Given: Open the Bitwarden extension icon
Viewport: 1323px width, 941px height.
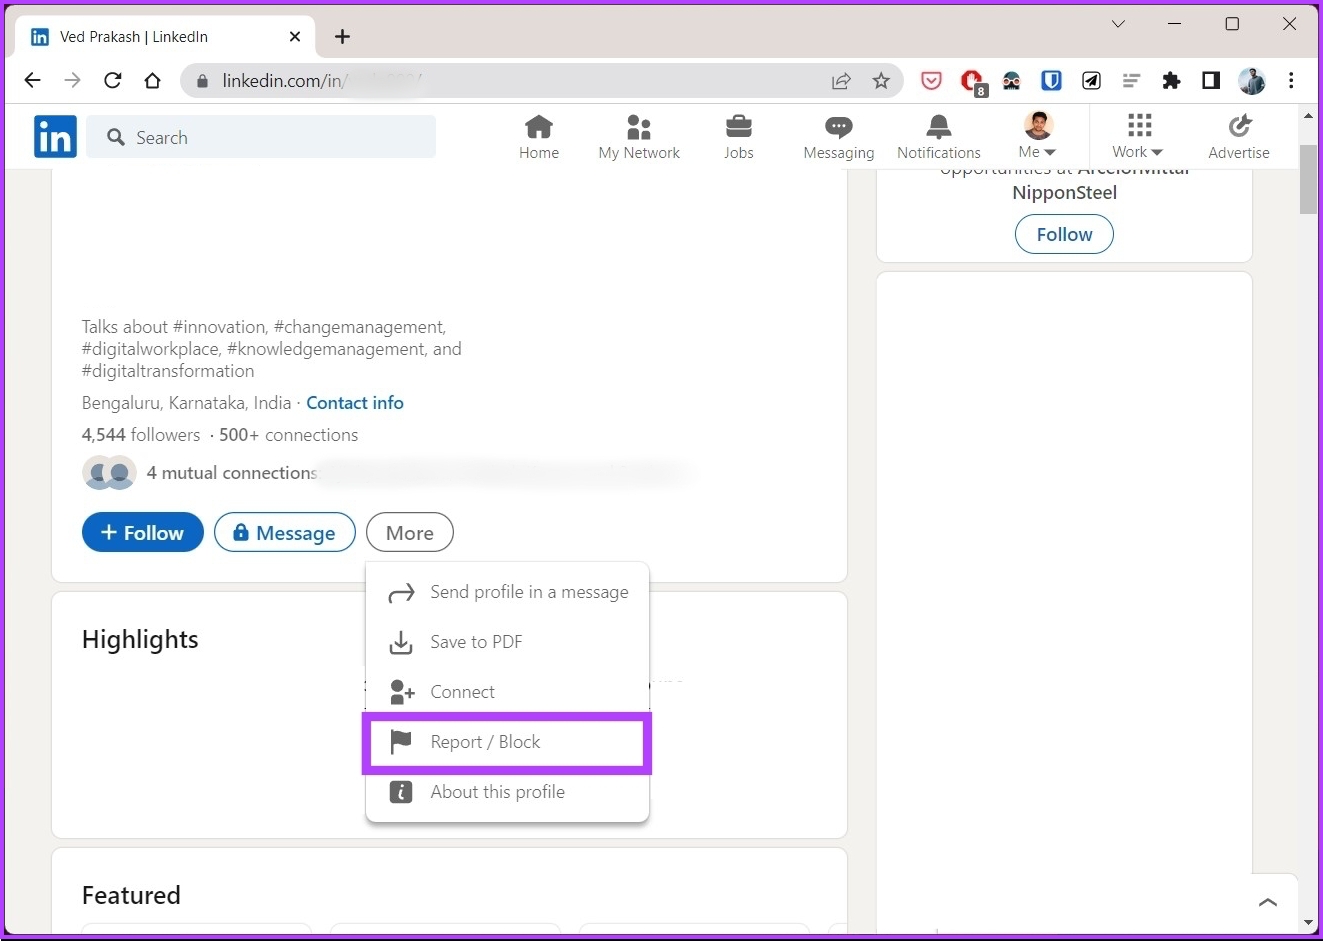Looking at the screenshot, I should (x=1051, y=81).
